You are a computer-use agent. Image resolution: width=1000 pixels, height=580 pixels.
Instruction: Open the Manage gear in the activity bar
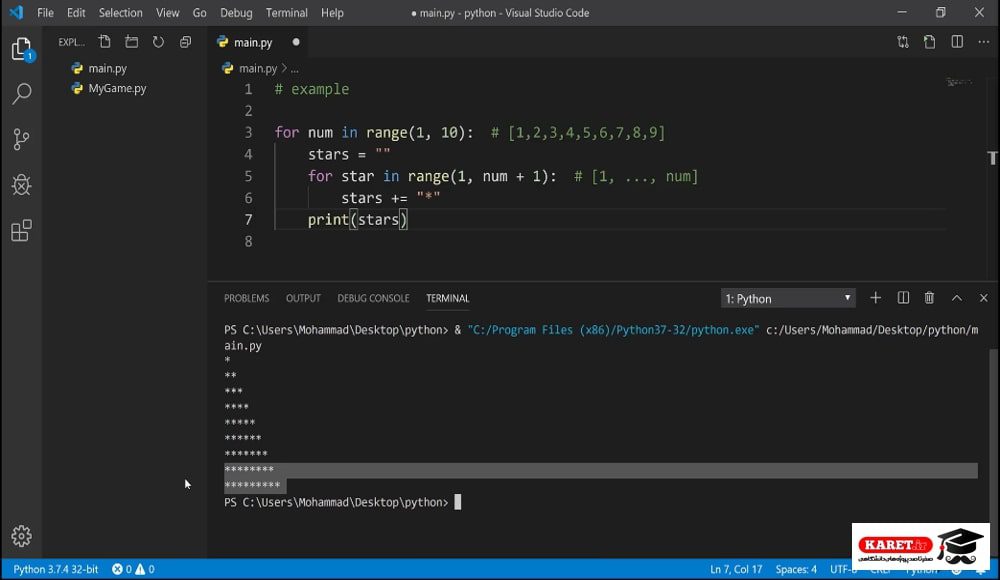21,536
